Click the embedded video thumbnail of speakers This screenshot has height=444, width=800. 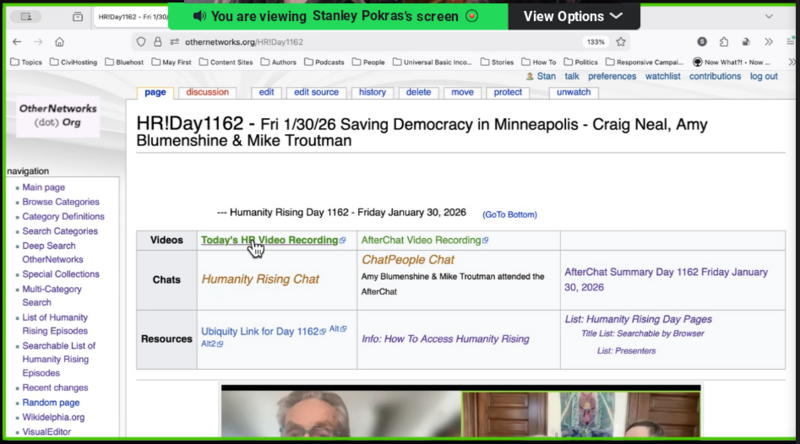(461, 411)
